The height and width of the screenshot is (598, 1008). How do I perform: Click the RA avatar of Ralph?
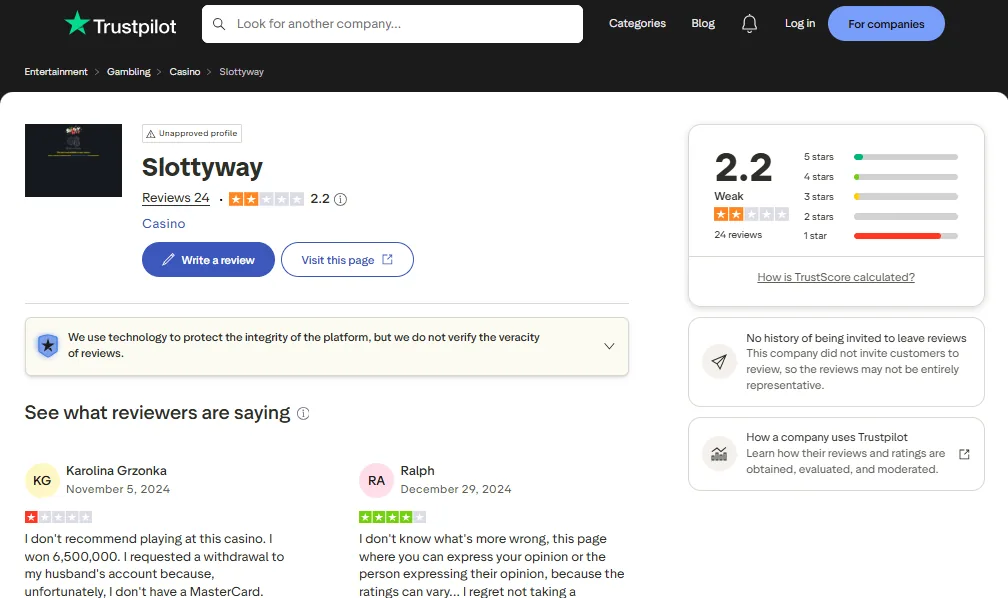coord(376,480)
